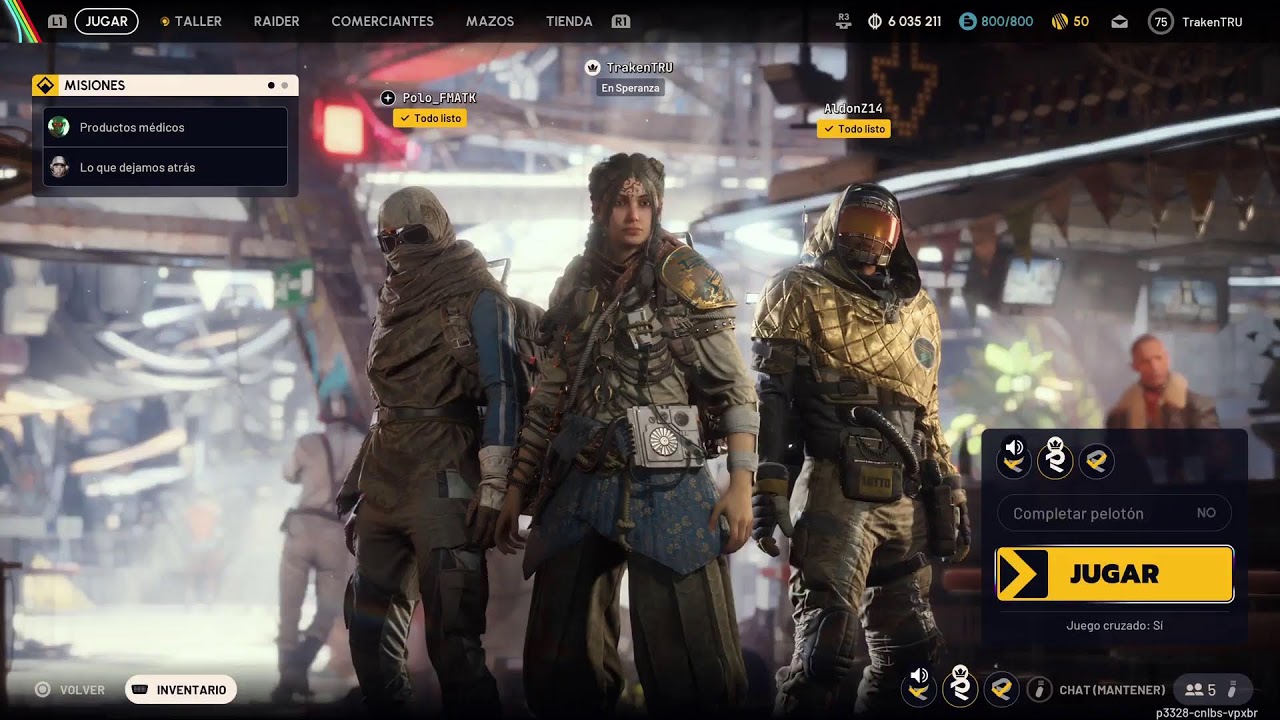This screenshot has height=720, width=1280.
Task: Click the plus icon beside Polo_FMATK
Action: [x=388, y=98]
